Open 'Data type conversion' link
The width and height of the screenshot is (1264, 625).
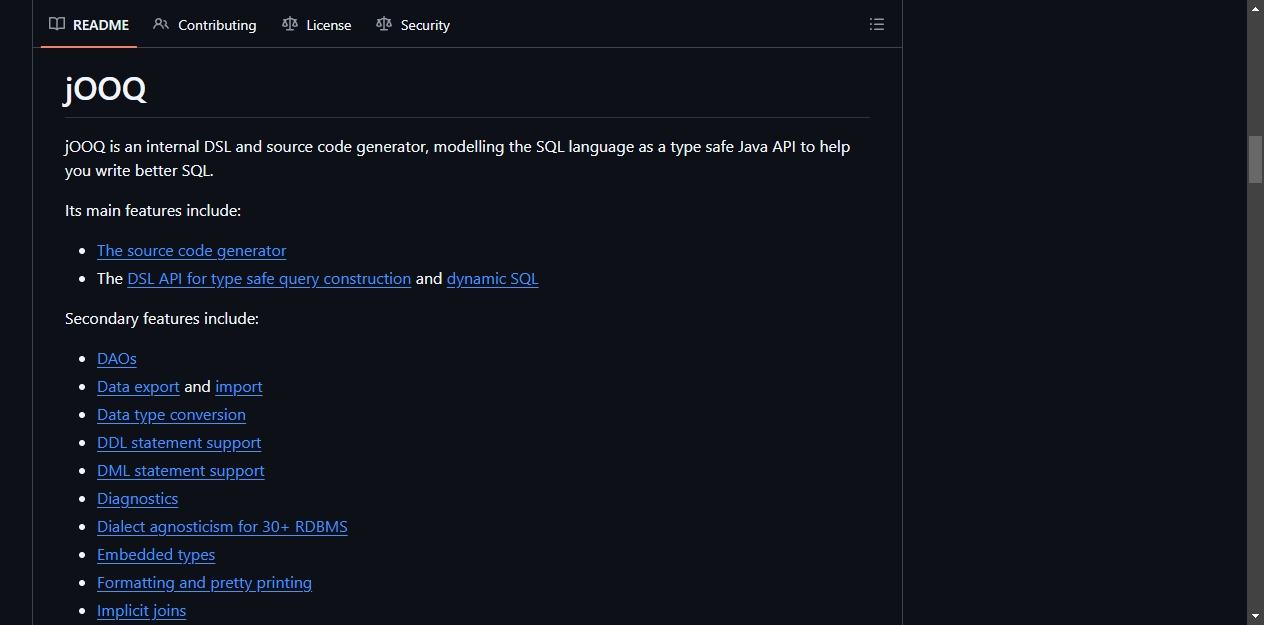(171, 415)
